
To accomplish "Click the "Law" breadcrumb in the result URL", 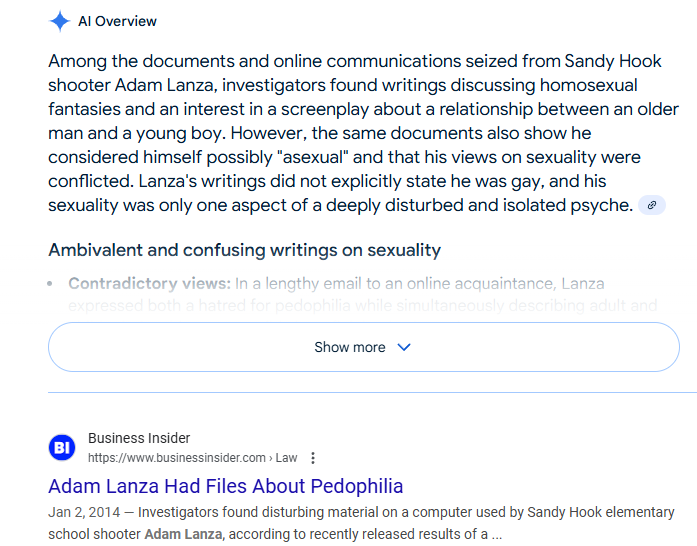I will [287, 458].
